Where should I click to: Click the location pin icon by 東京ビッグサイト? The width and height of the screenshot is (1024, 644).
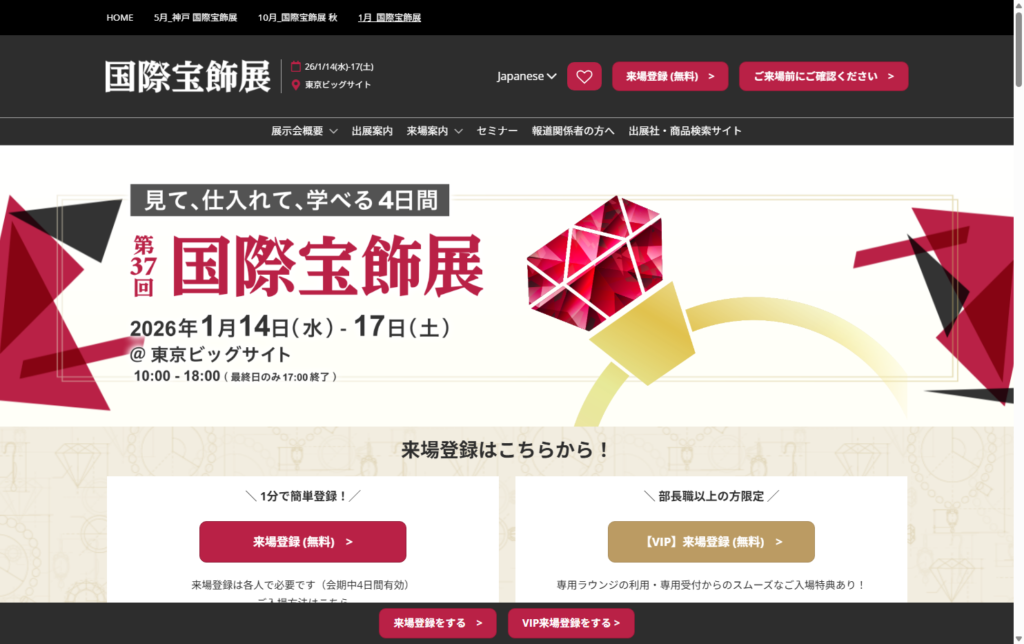pyautogui.click(x=296, y=84)
